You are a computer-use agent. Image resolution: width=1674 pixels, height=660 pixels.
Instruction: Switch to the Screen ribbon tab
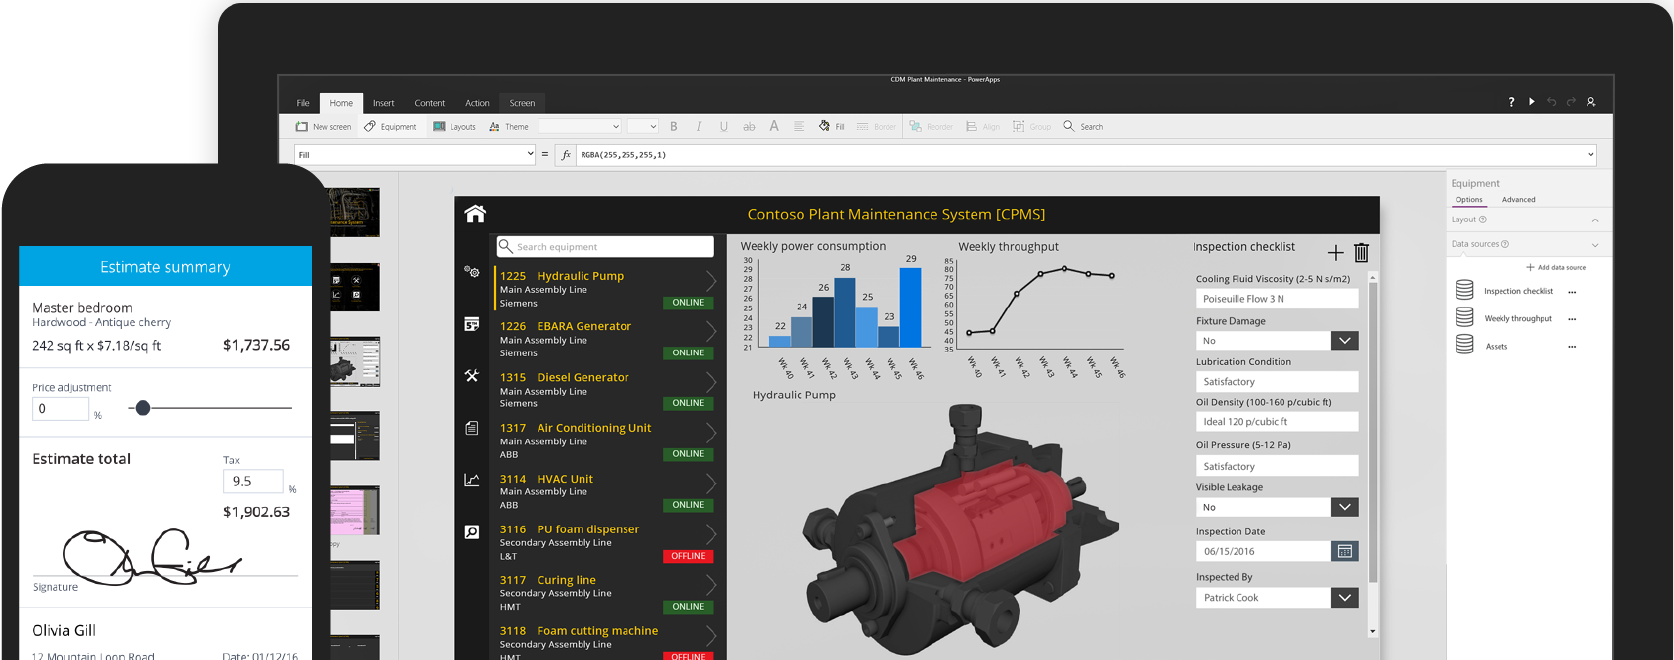522,103
